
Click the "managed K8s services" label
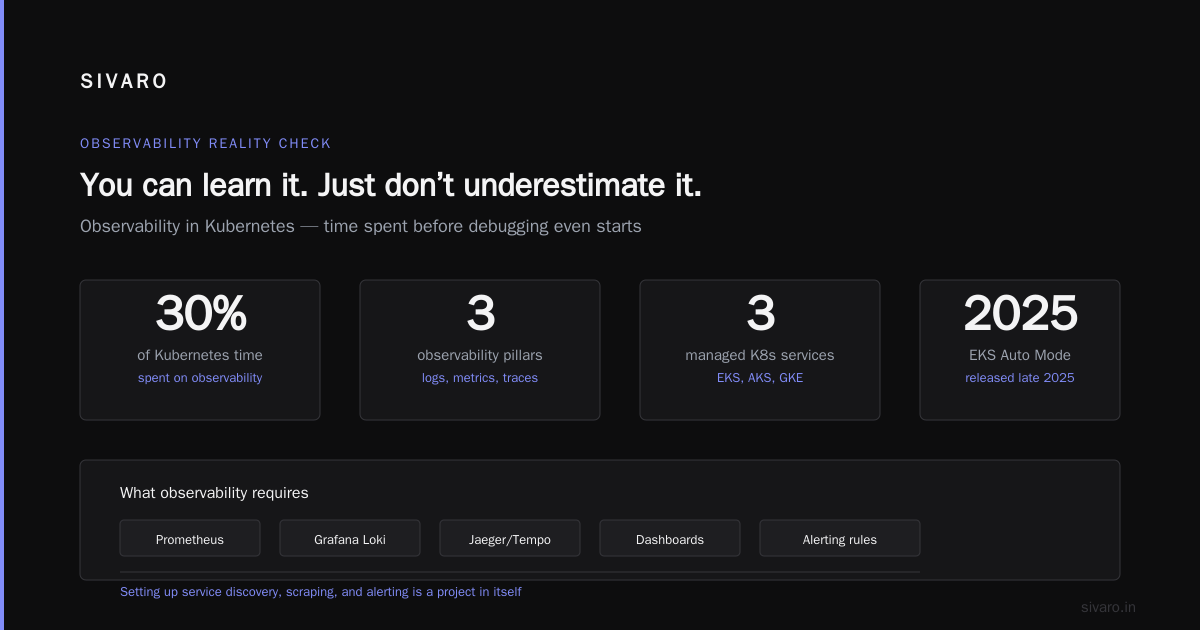point(760,355)
